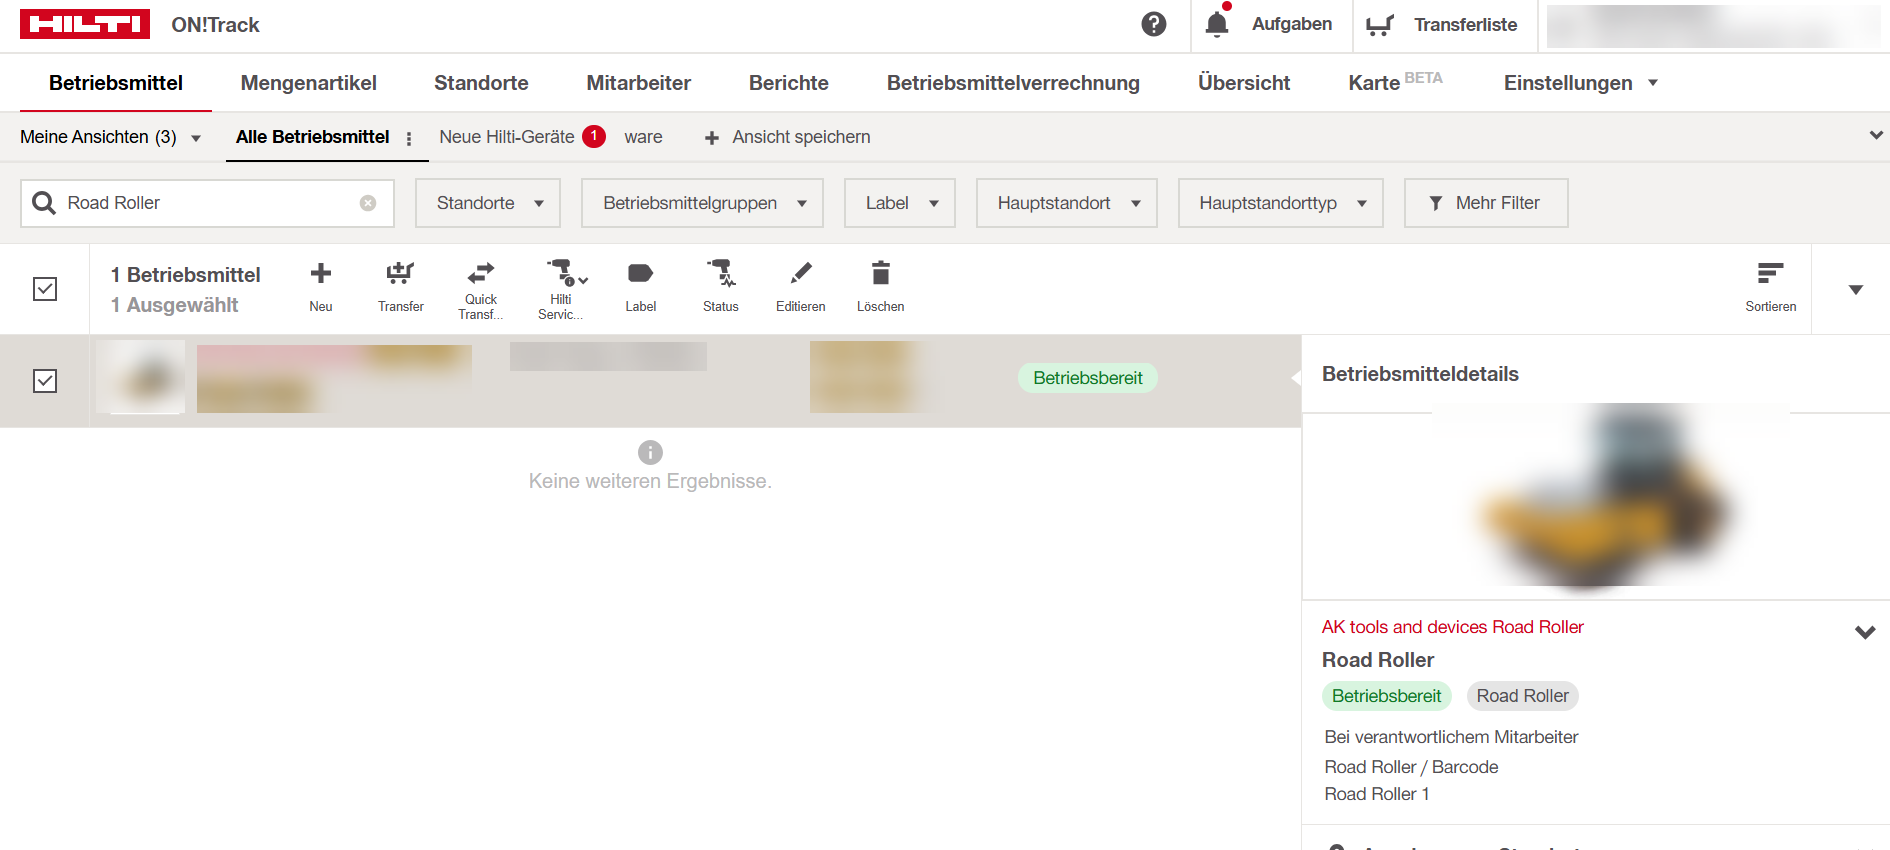Open the Karte BETA tab
Screen dimensions: 1890x850
[1395, 82]
